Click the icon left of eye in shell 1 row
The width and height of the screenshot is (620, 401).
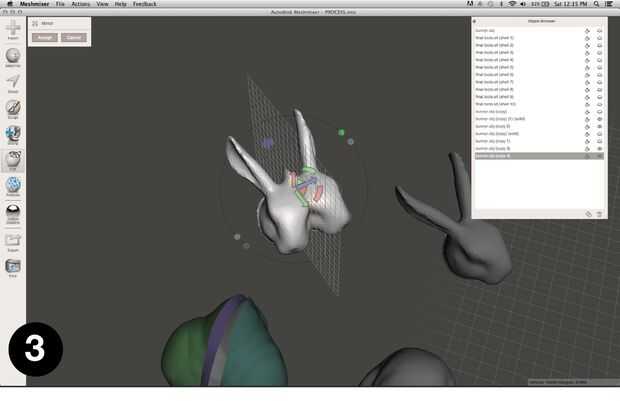[587, 38]
